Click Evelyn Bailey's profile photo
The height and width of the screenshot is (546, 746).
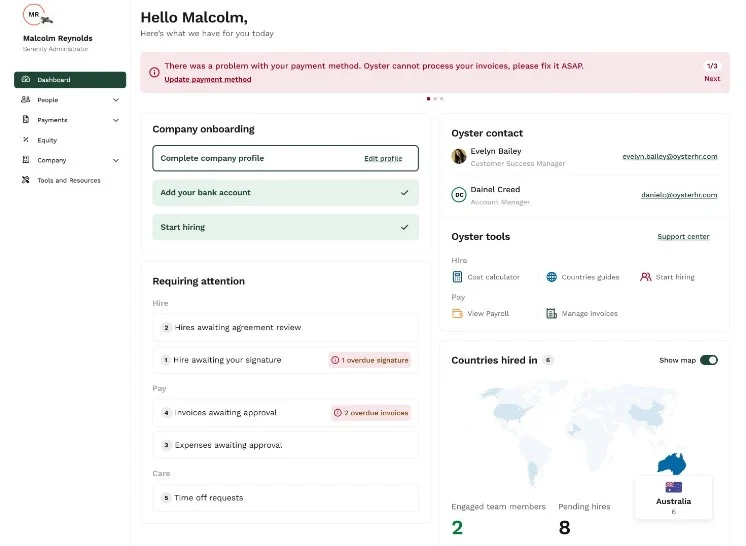click(x=459, y=156)
